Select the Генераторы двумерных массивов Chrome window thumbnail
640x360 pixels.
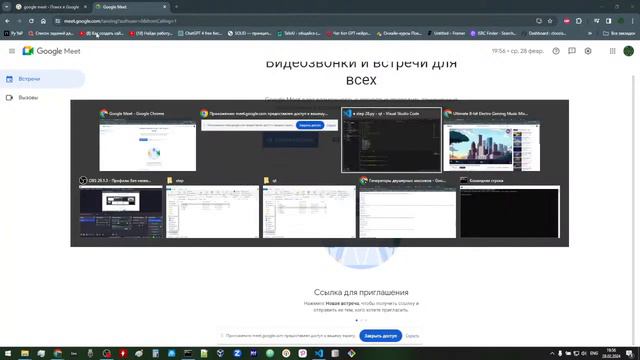tap(407, 207)
